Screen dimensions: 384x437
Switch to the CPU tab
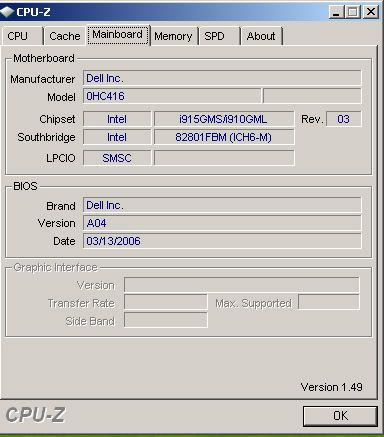[22, 36]
